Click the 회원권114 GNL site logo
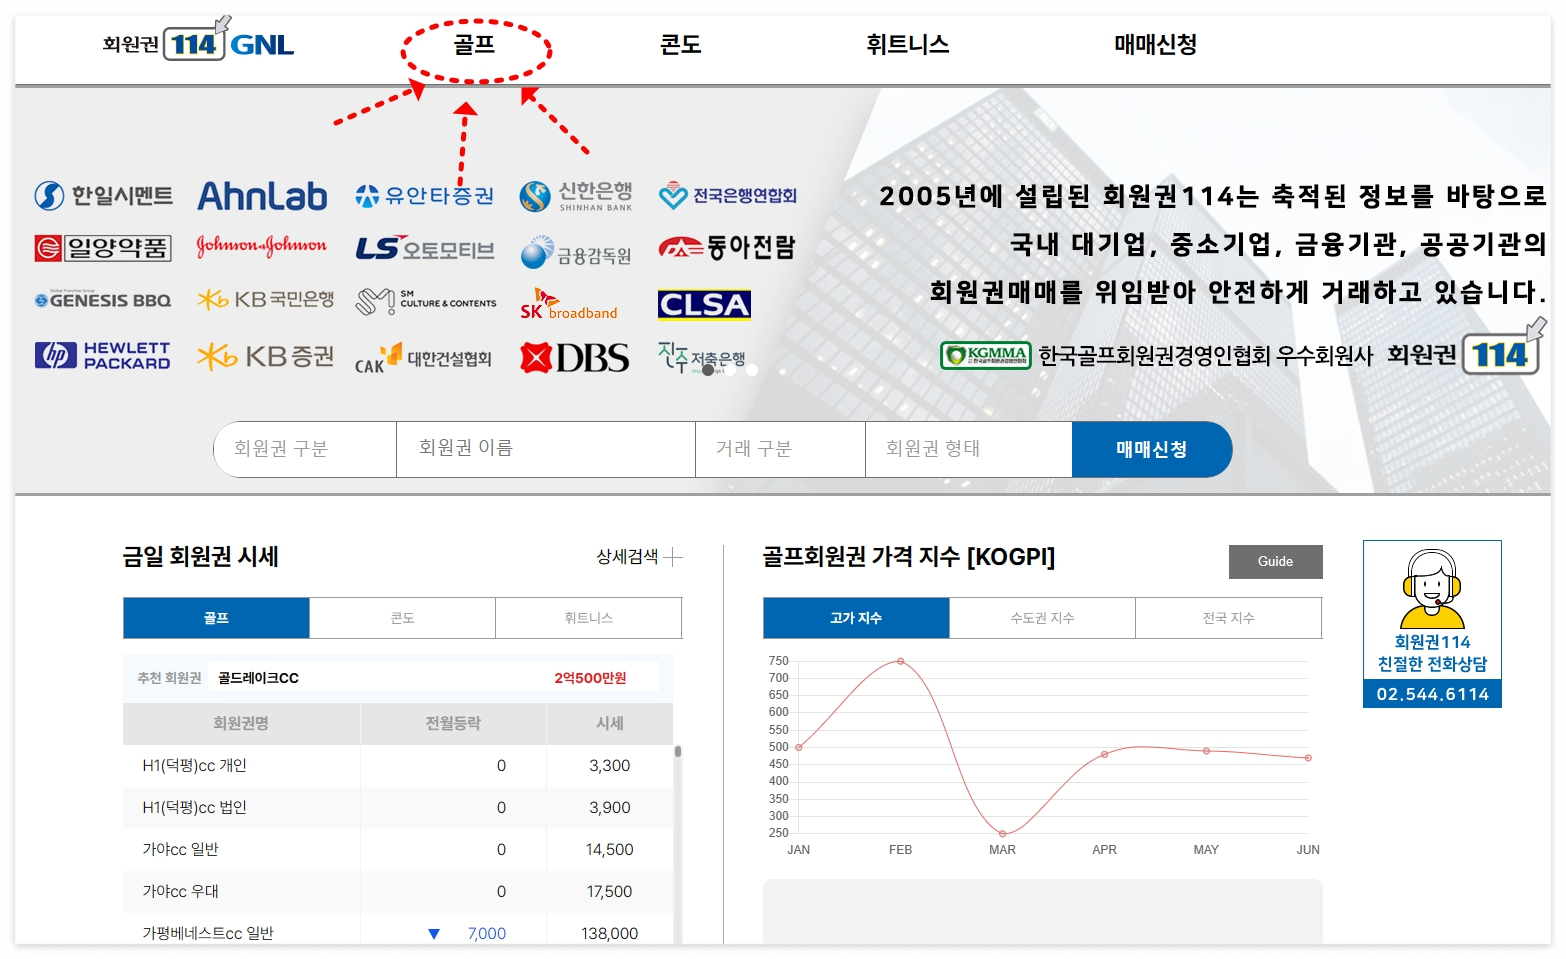The width and height of the screenshot is (1566, 959). point(198,41)
